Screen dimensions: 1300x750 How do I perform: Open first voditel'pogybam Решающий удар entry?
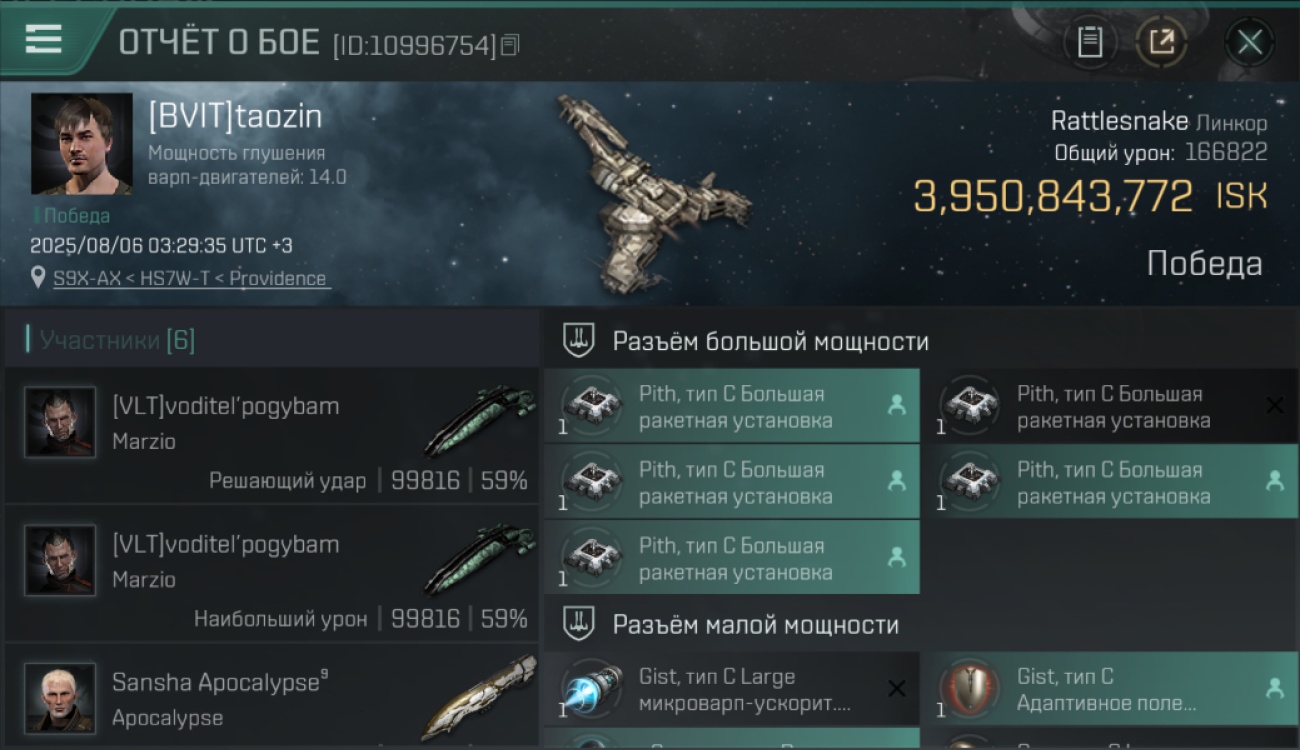[x=272, y=435]
